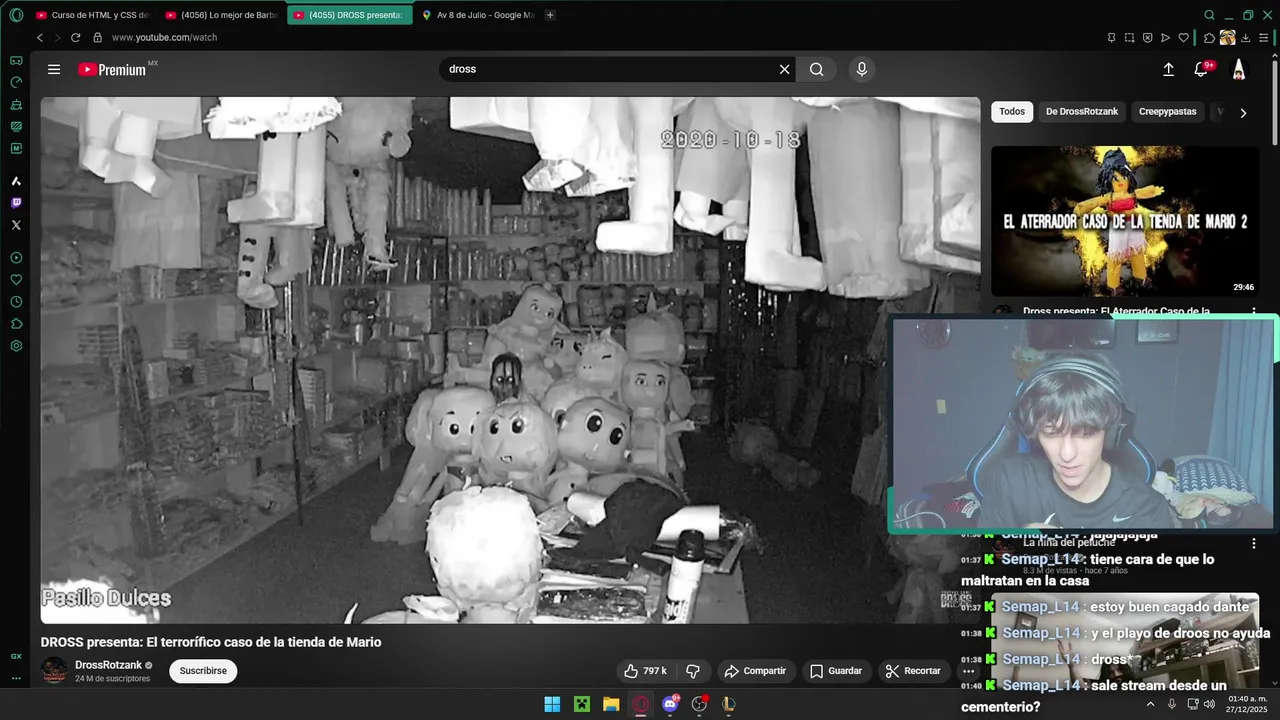
Task: Click the Recortar clip button
Action: pos(913,671)
